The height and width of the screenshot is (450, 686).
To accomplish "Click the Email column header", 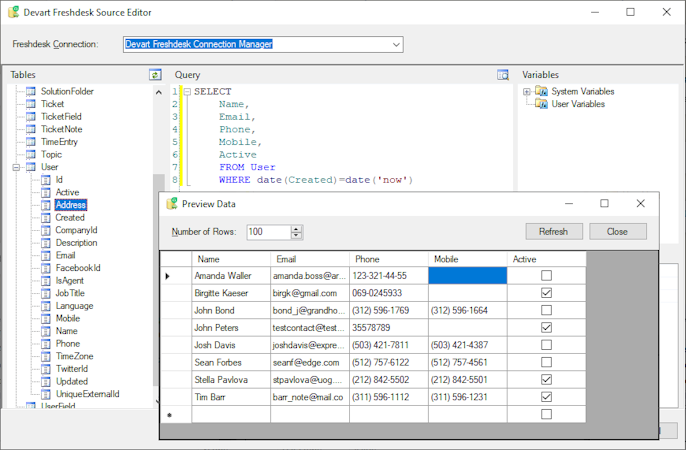I will click(286, 259).
